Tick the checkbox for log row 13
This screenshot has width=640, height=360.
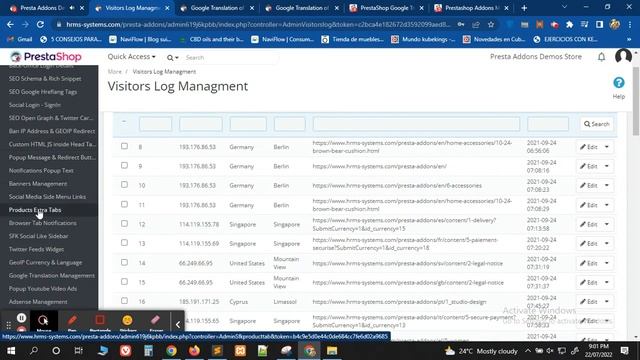click(124, 243)
